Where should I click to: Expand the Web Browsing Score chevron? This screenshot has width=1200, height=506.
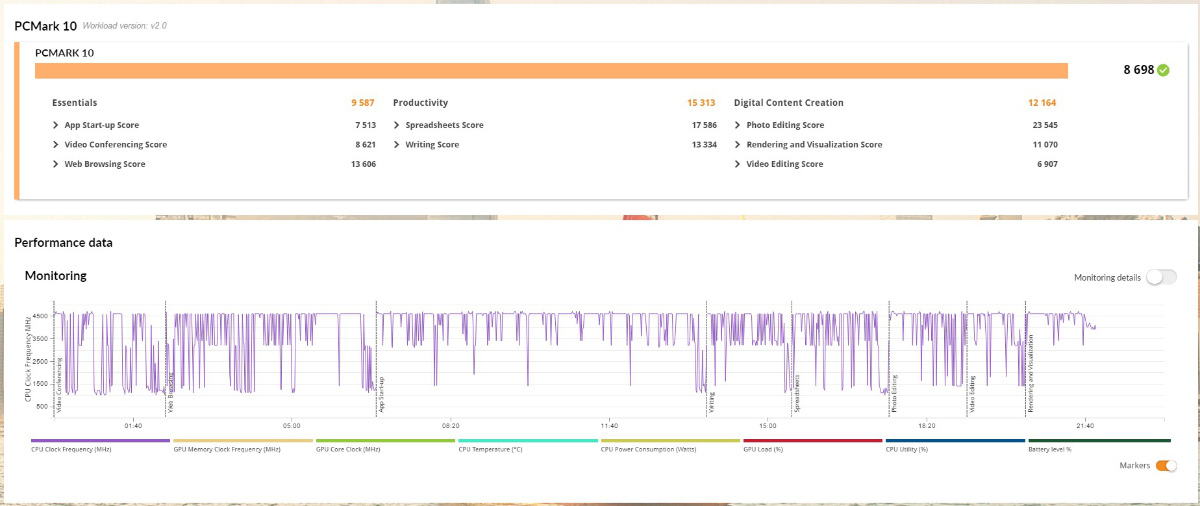(56, 164)
